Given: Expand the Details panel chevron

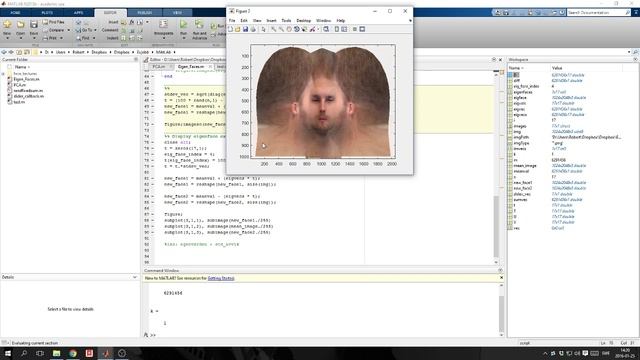Looking at the screenshot, I should (135, 277).
